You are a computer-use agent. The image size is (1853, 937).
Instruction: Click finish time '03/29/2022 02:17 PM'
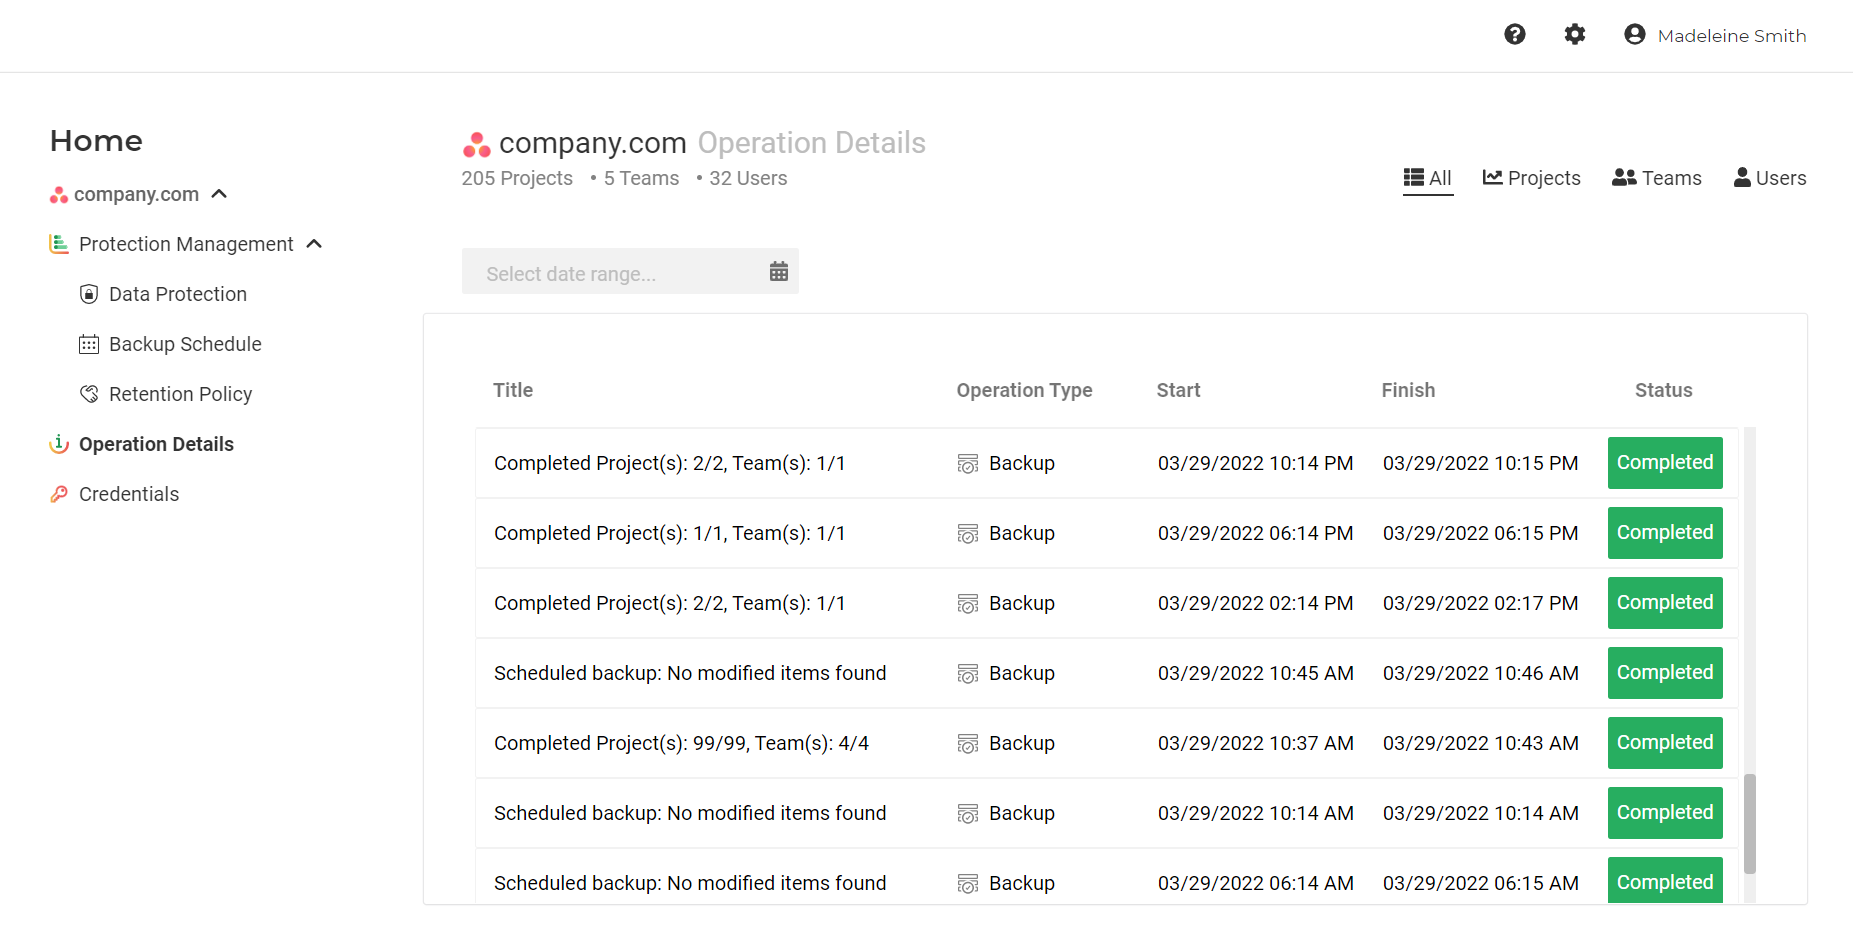[x=1480, y=603]
